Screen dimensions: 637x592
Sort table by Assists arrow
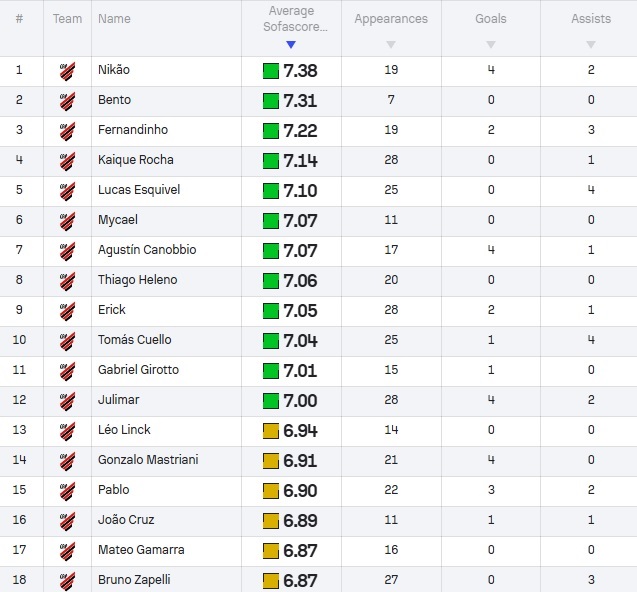(x=591, y=44)
